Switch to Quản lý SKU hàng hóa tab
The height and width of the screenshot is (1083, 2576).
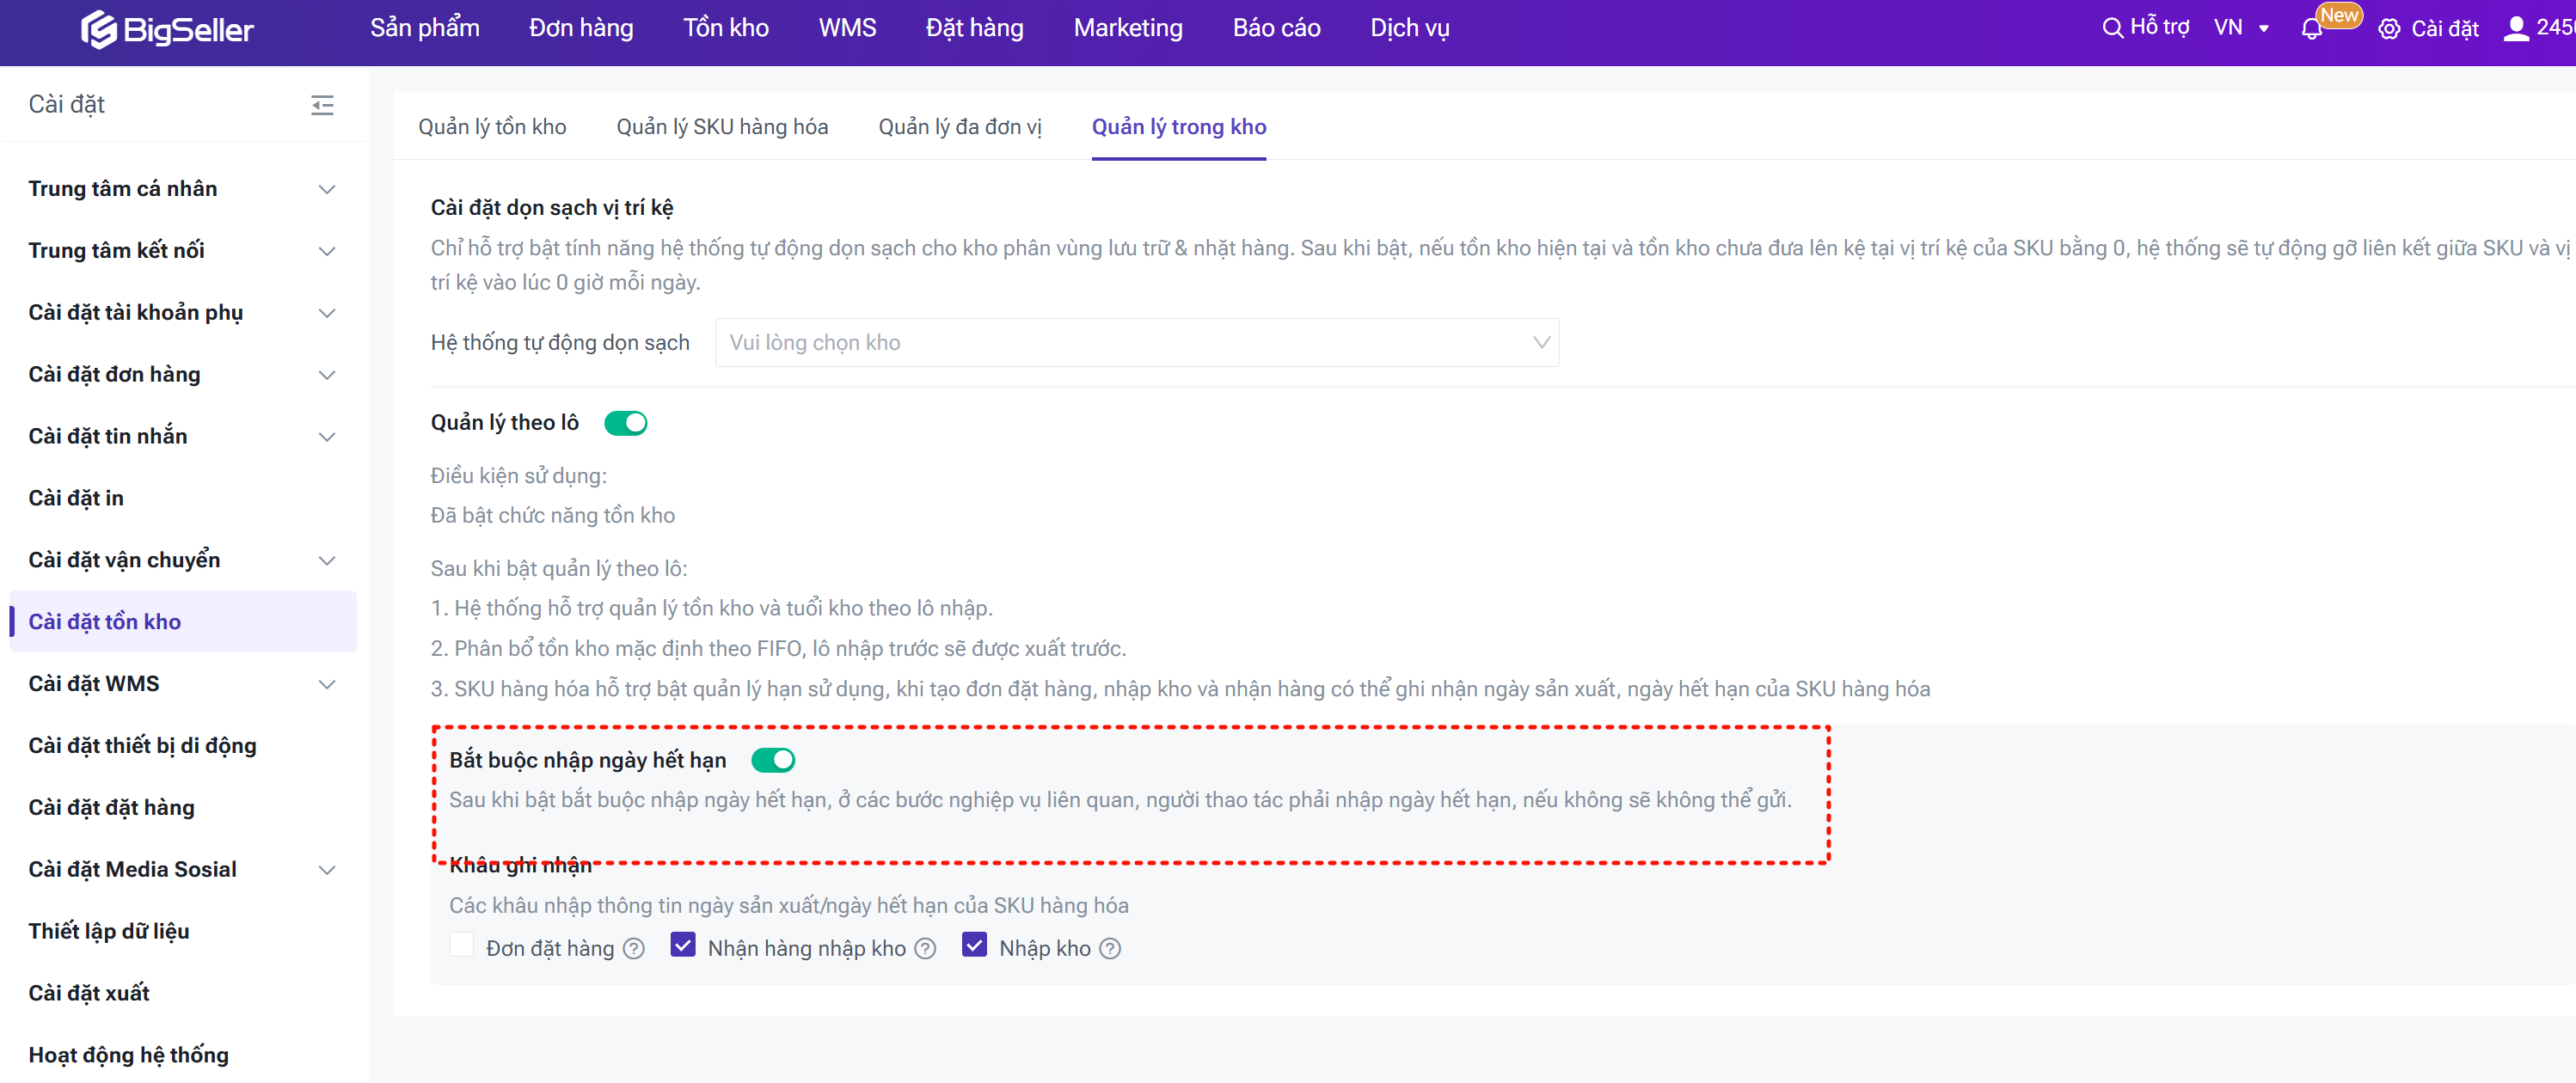722,127
